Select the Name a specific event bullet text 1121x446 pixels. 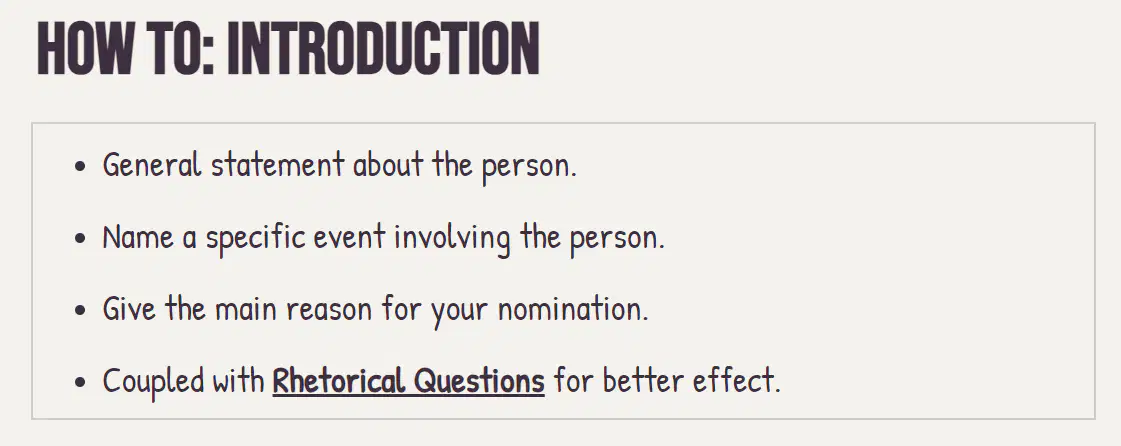coord(384,237)
